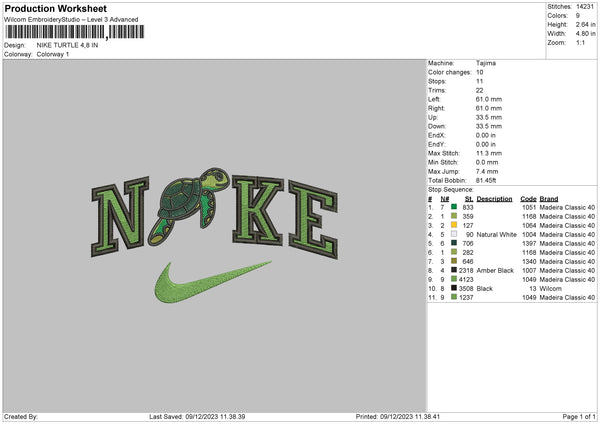Click the 'Stop Sequence:' heading
The width and height of the screenshot is (600, 424).
point(451,190)
